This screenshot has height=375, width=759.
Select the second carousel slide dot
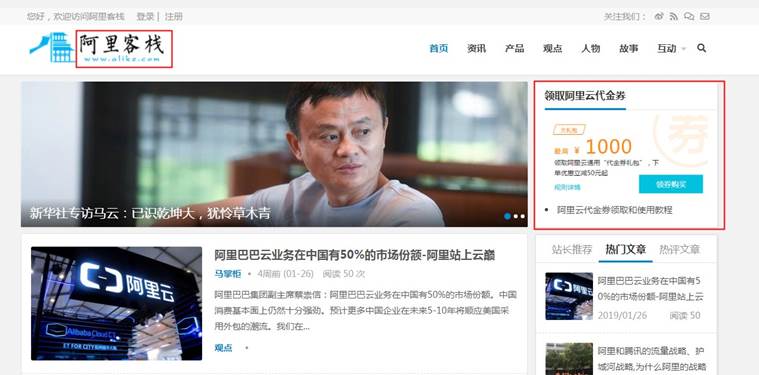(516, 216)
